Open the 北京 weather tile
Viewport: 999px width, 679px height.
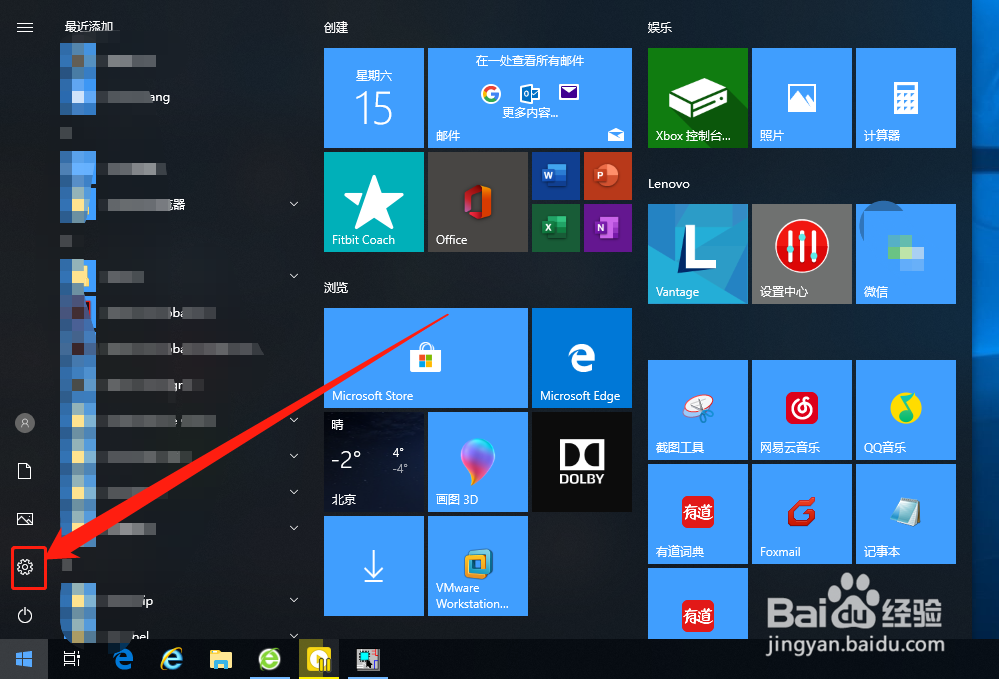tap(373, 462)
